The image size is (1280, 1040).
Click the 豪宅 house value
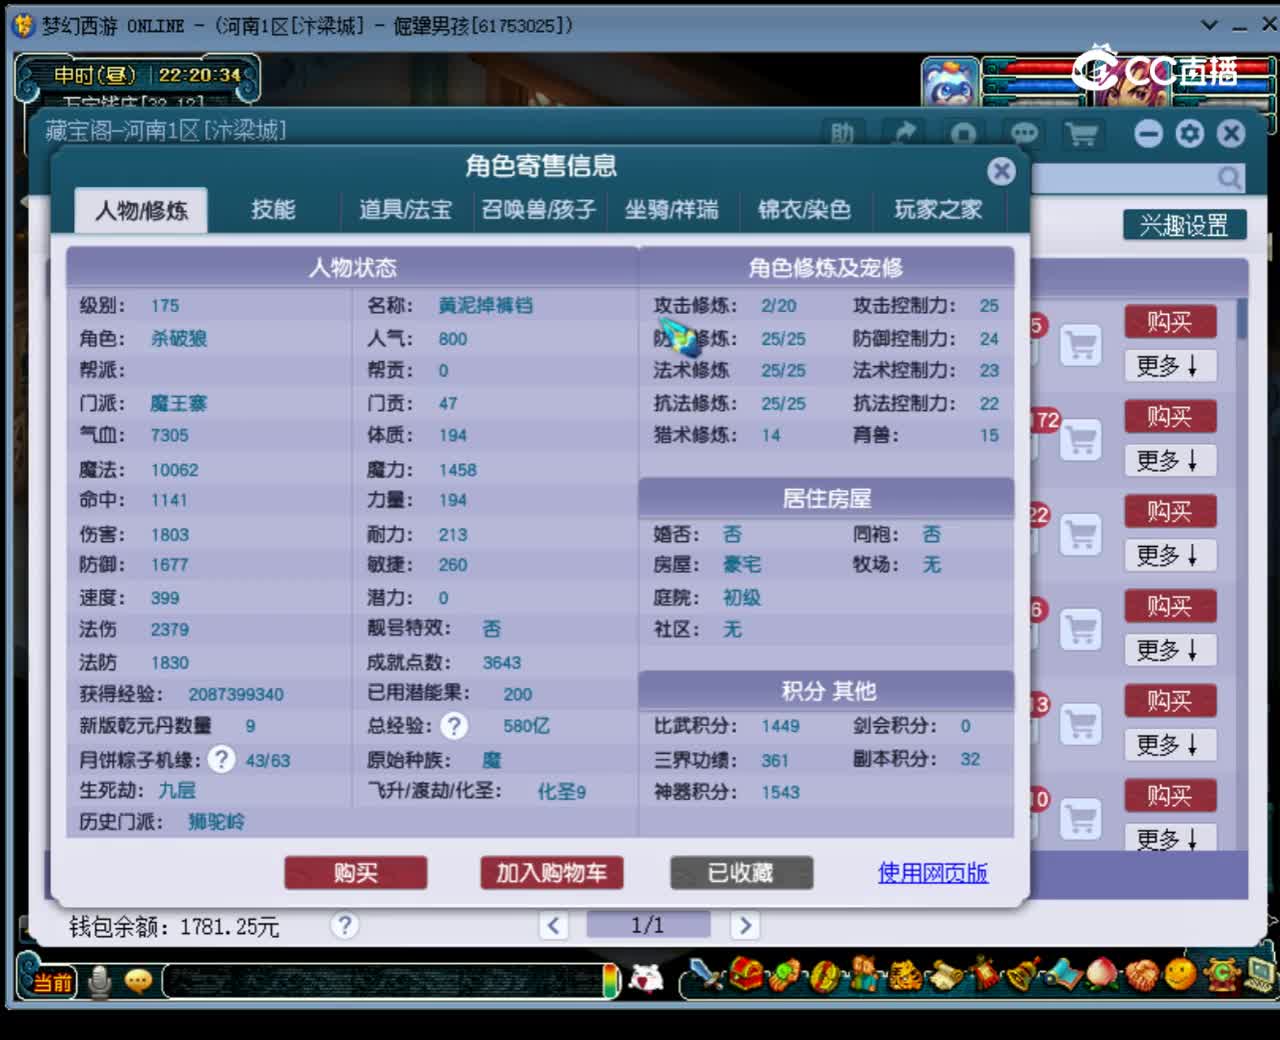pyautogui.click(x=742, y=565)
